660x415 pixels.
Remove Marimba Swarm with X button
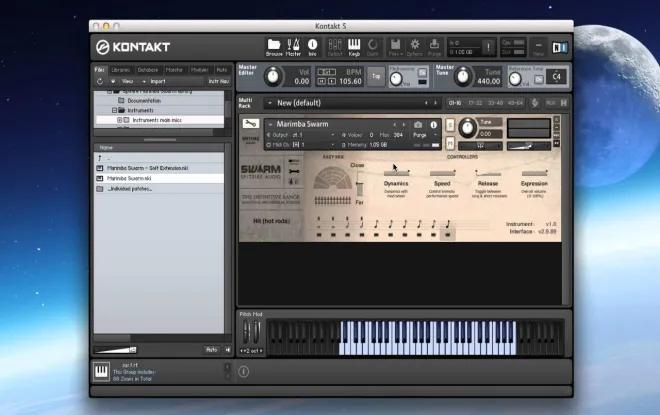(x=556, y=120)
